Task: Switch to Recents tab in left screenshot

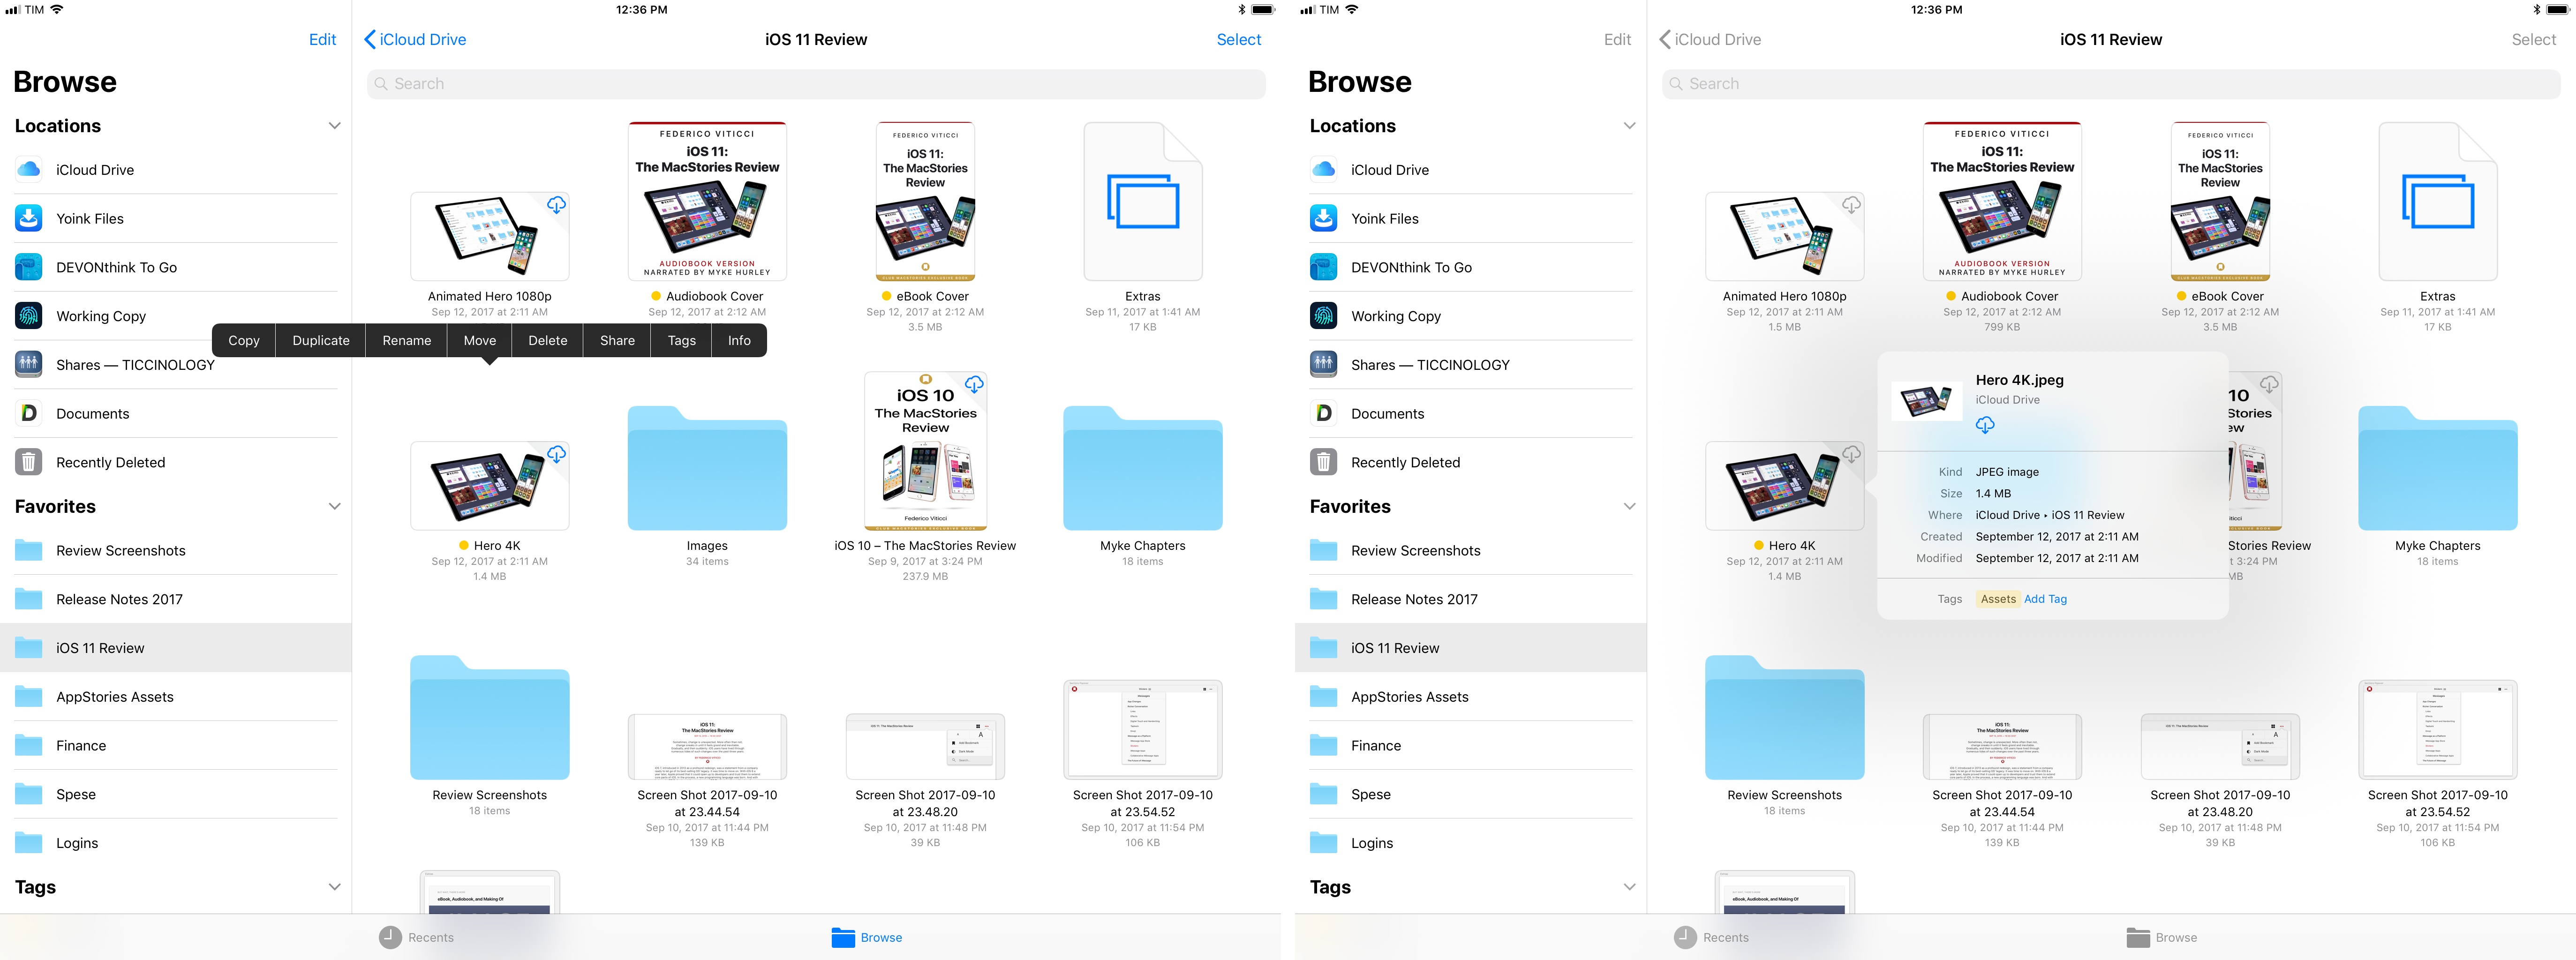Action: pyautogui.click(x=416, y=938)
